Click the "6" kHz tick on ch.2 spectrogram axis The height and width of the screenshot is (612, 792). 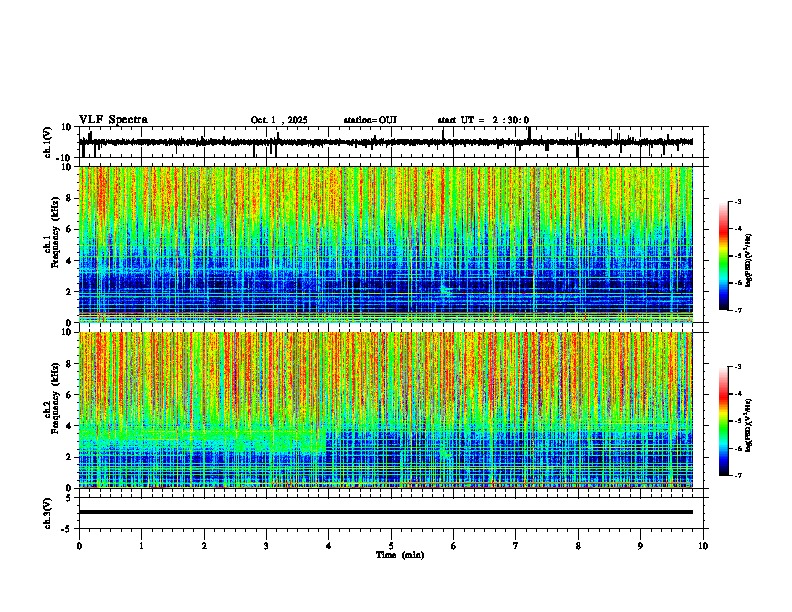[x=70, y=395]
